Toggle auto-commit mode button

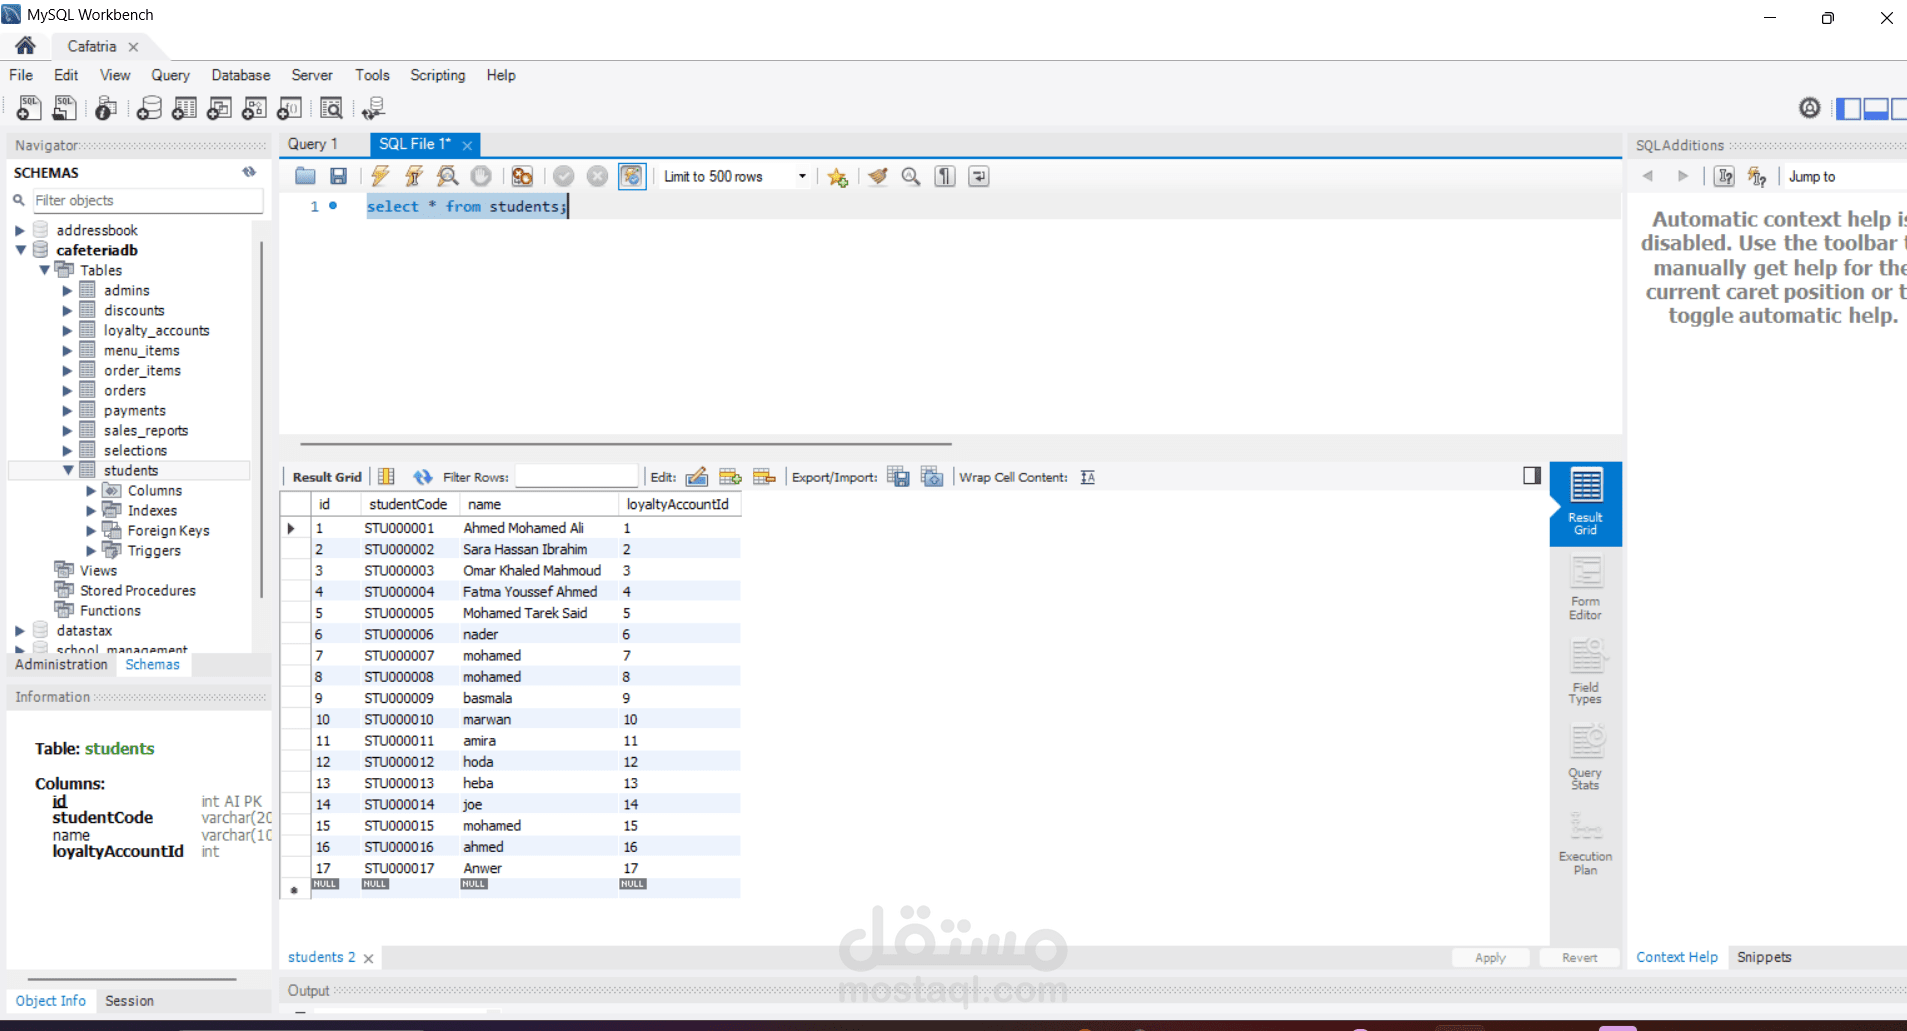(x=632, y=176)
